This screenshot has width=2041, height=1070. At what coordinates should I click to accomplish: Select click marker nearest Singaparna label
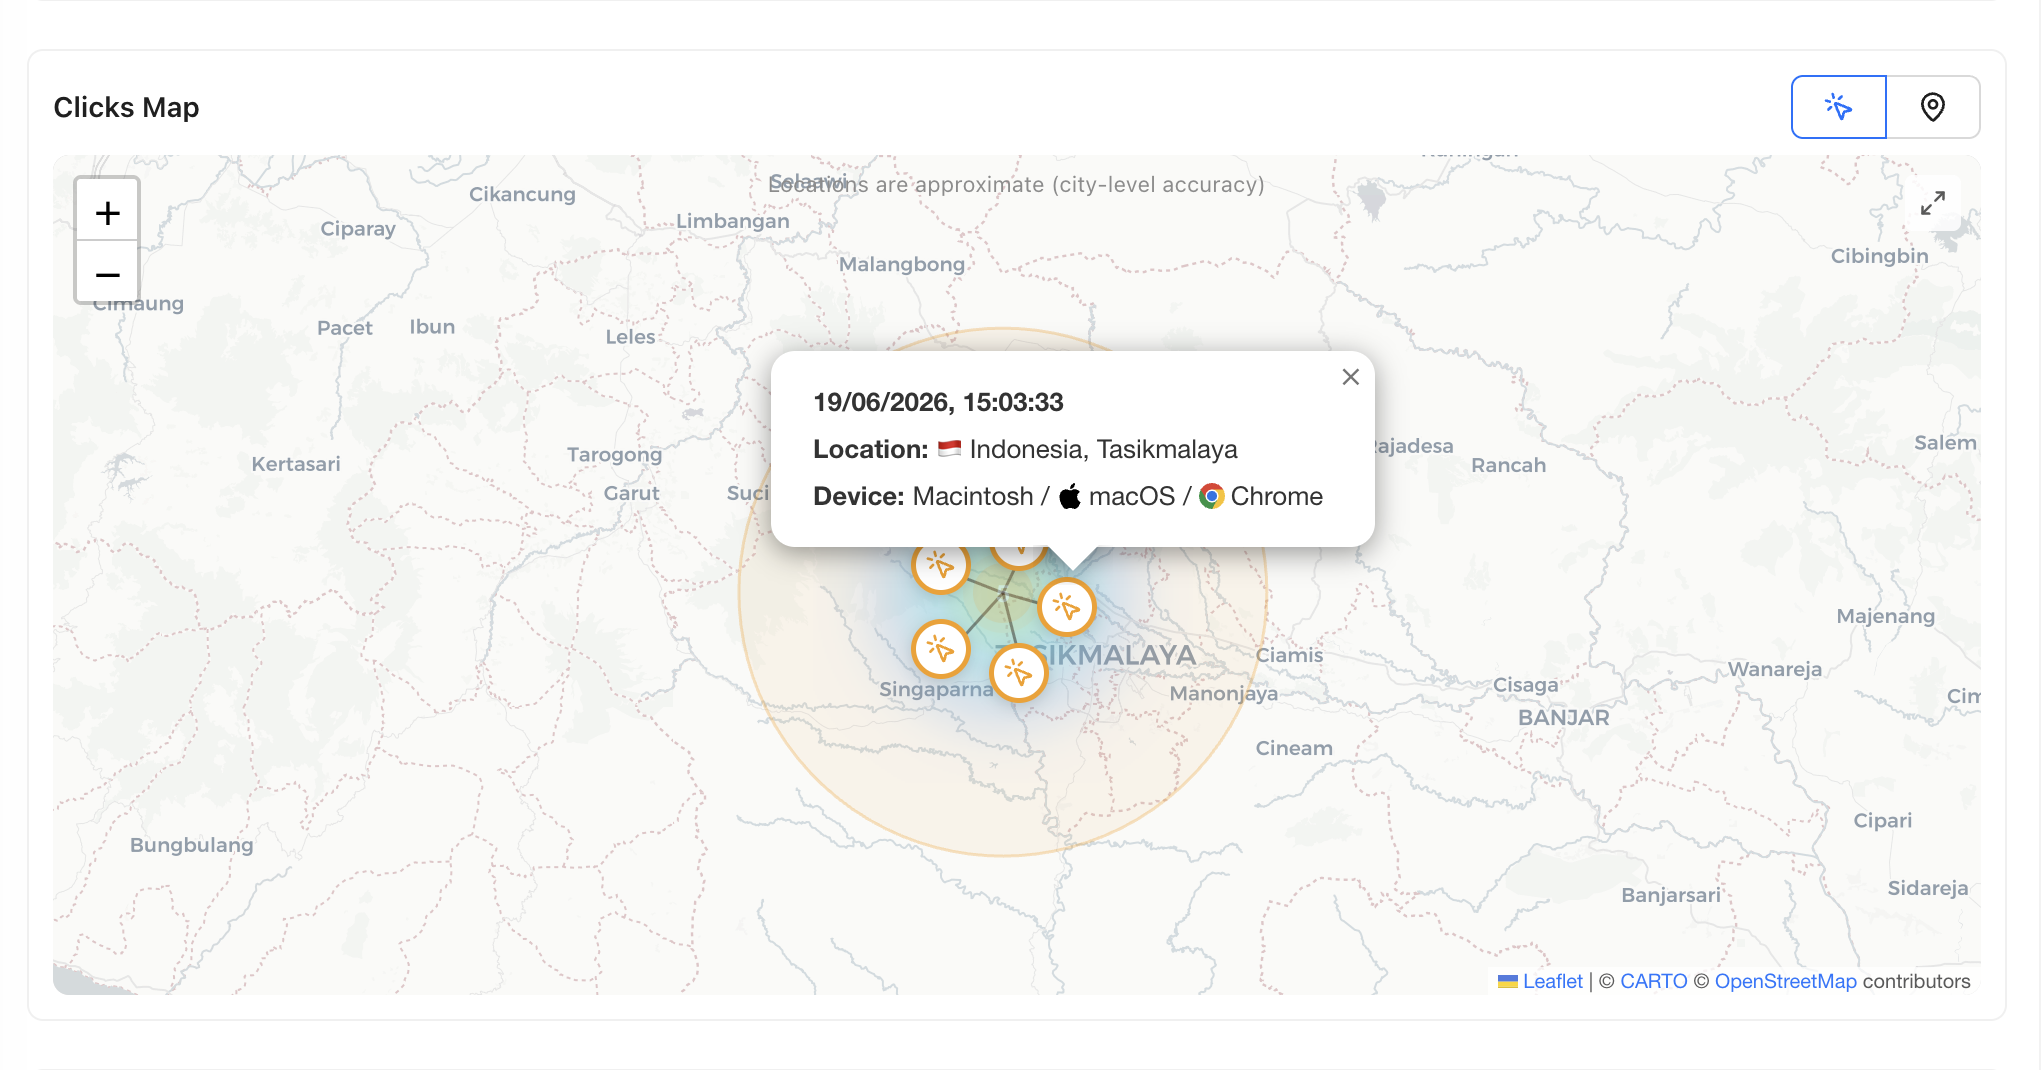pyautogui.click(x=940, y=649)
